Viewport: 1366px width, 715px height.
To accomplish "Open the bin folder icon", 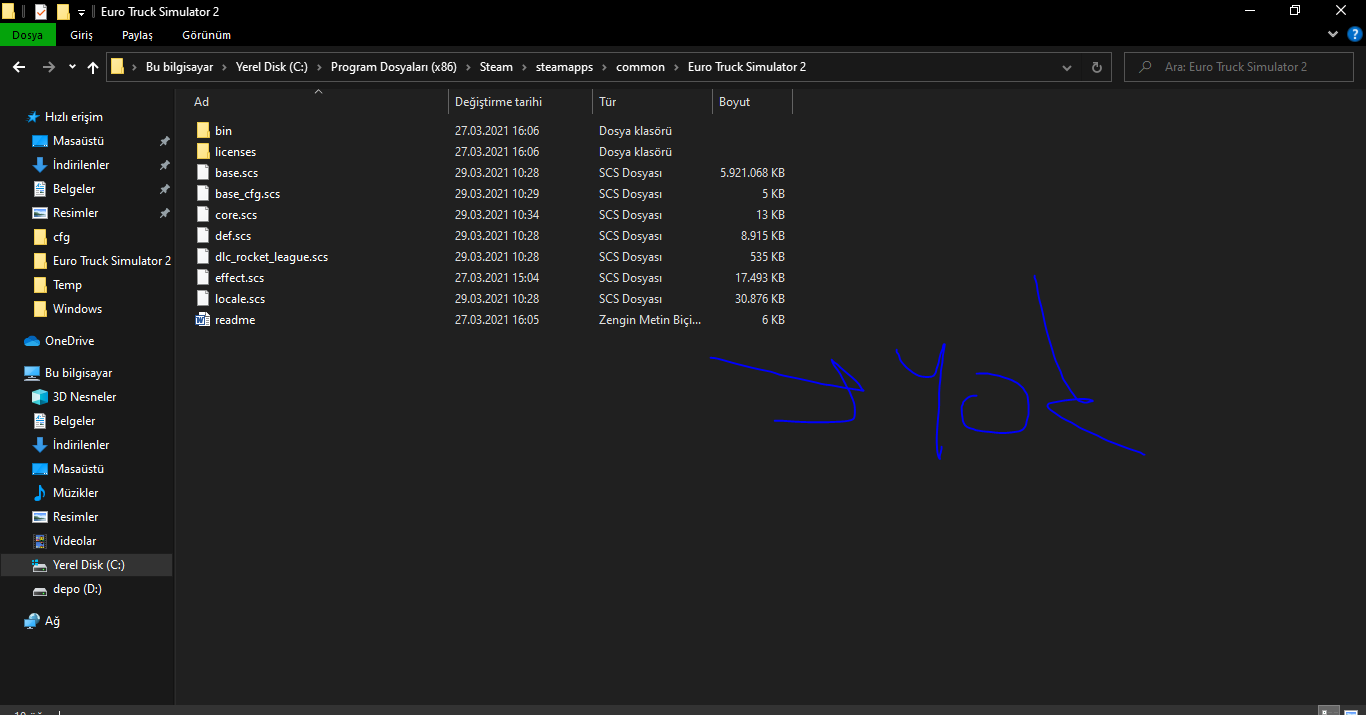I will coord(203,131).
